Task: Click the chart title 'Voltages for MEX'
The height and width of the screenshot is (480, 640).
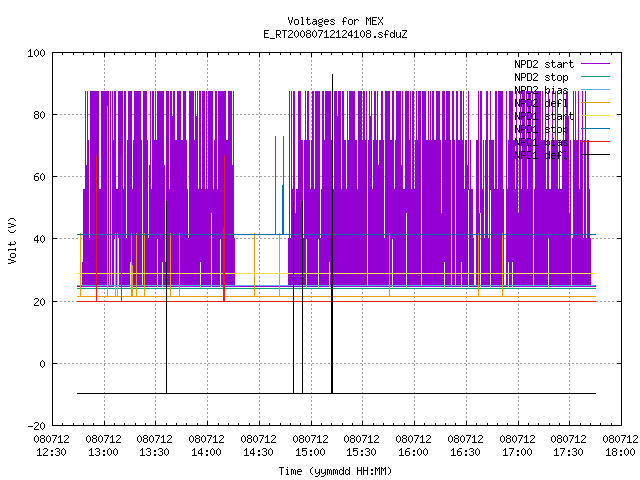Action: coord(335,21)
